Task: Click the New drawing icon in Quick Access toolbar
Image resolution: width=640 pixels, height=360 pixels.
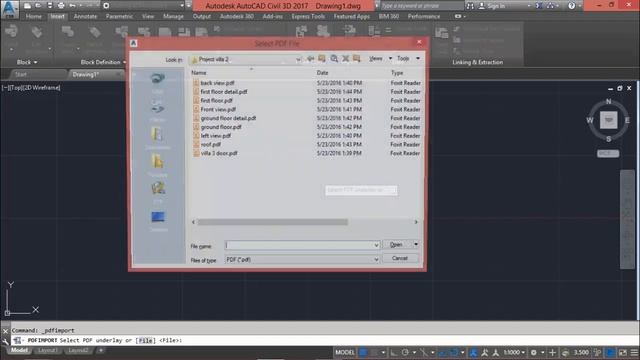Action: click(27, 6)
